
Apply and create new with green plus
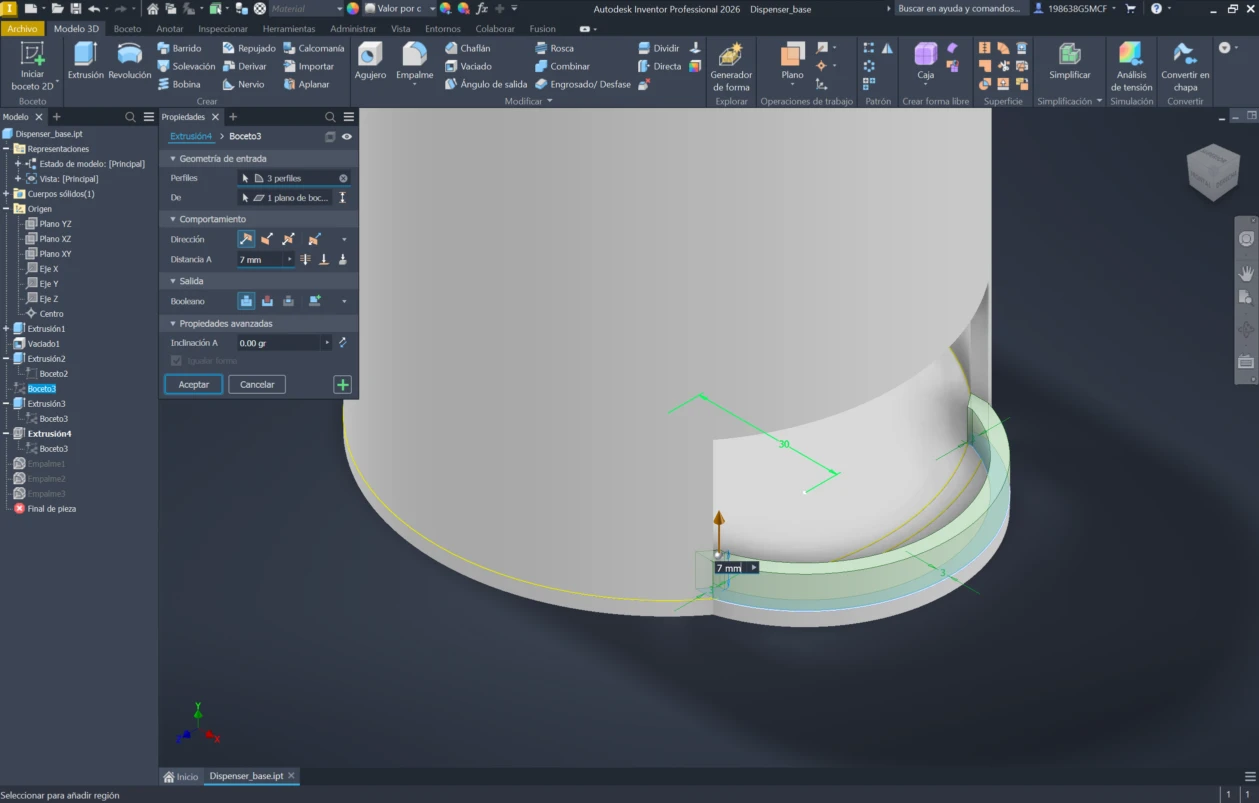tap(342, 384)
